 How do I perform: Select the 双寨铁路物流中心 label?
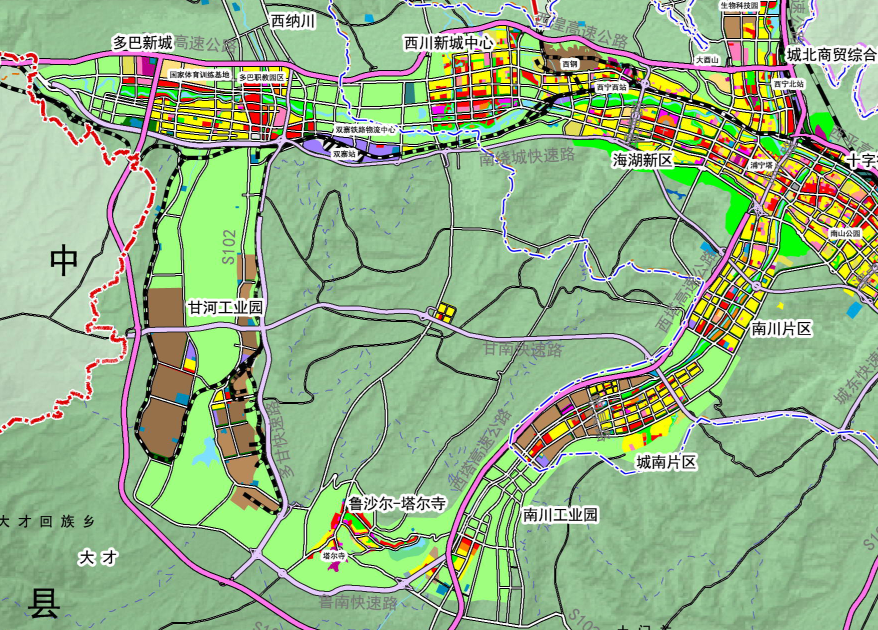pyautogui.click(x=366, y=129)
